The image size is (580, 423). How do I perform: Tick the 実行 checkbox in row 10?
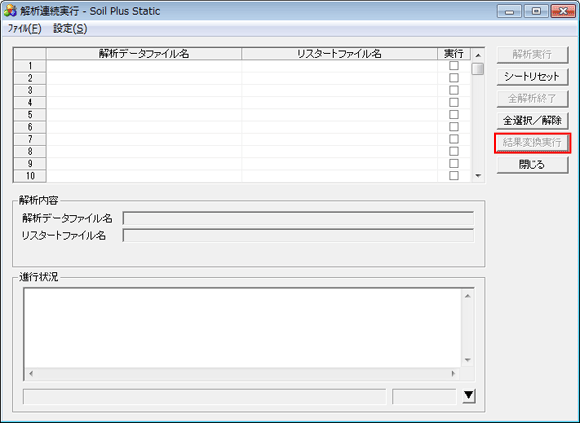coord(454,176)
